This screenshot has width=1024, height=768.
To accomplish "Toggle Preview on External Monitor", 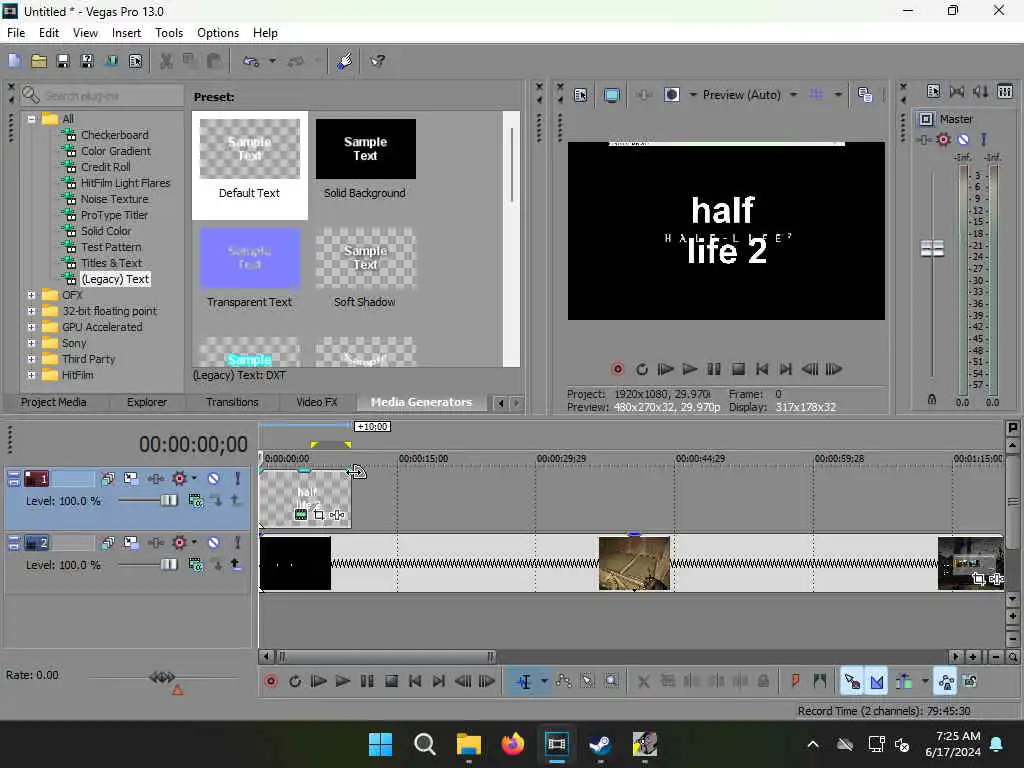I will [x=612, y=95].
